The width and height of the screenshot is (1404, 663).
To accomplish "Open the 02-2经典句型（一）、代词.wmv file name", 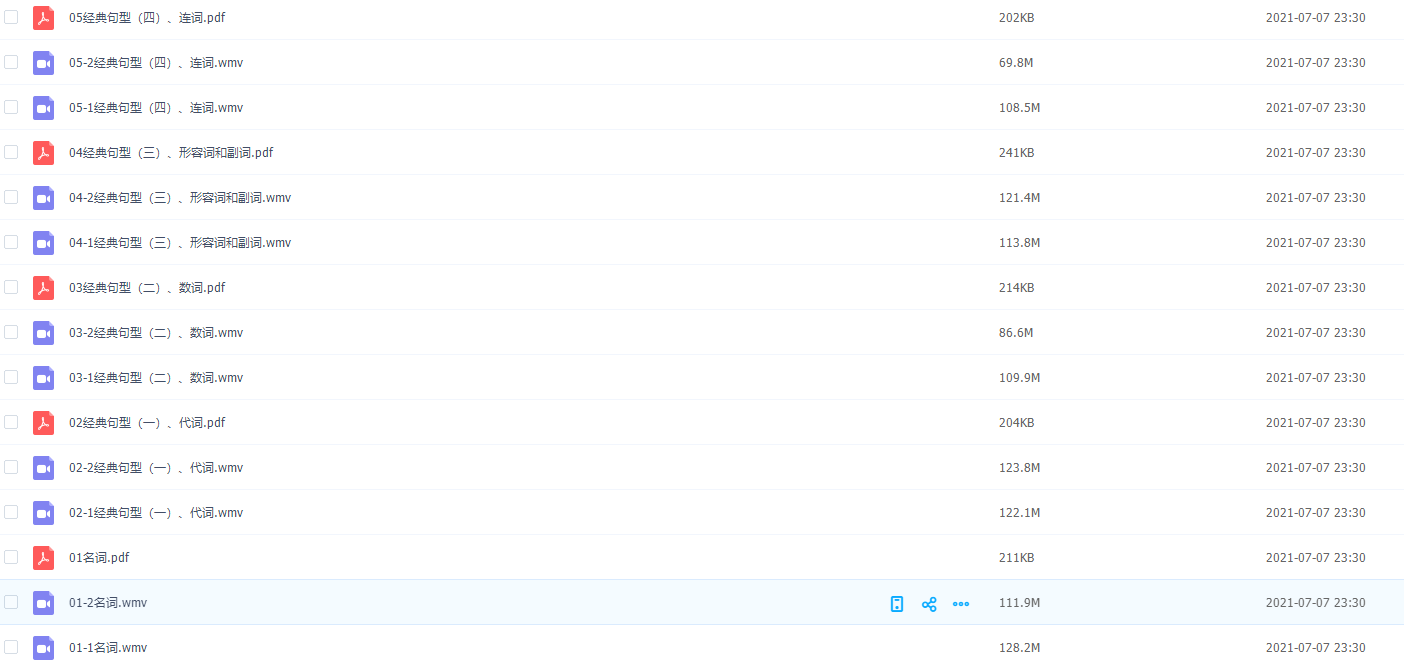I will [x=156, y=468].
